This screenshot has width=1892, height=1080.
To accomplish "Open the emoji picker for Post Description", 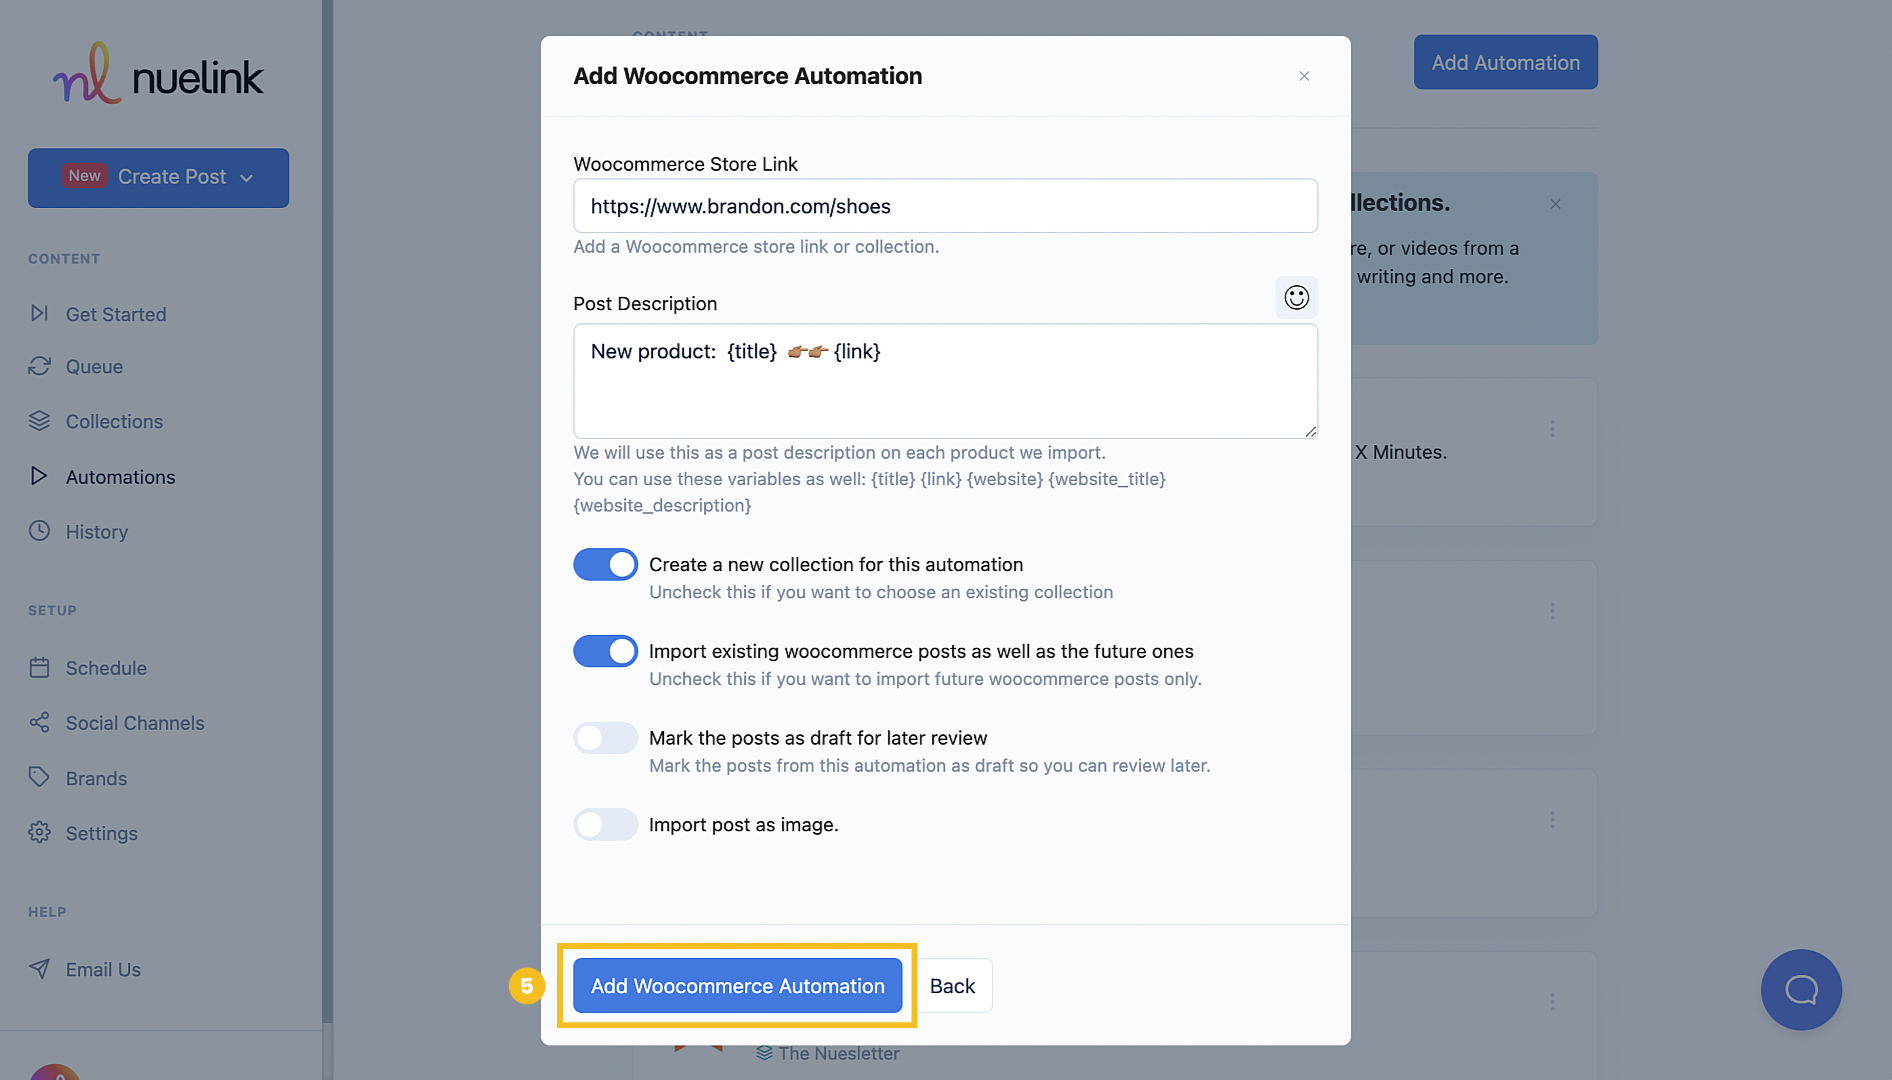I will coord(1296,297).
